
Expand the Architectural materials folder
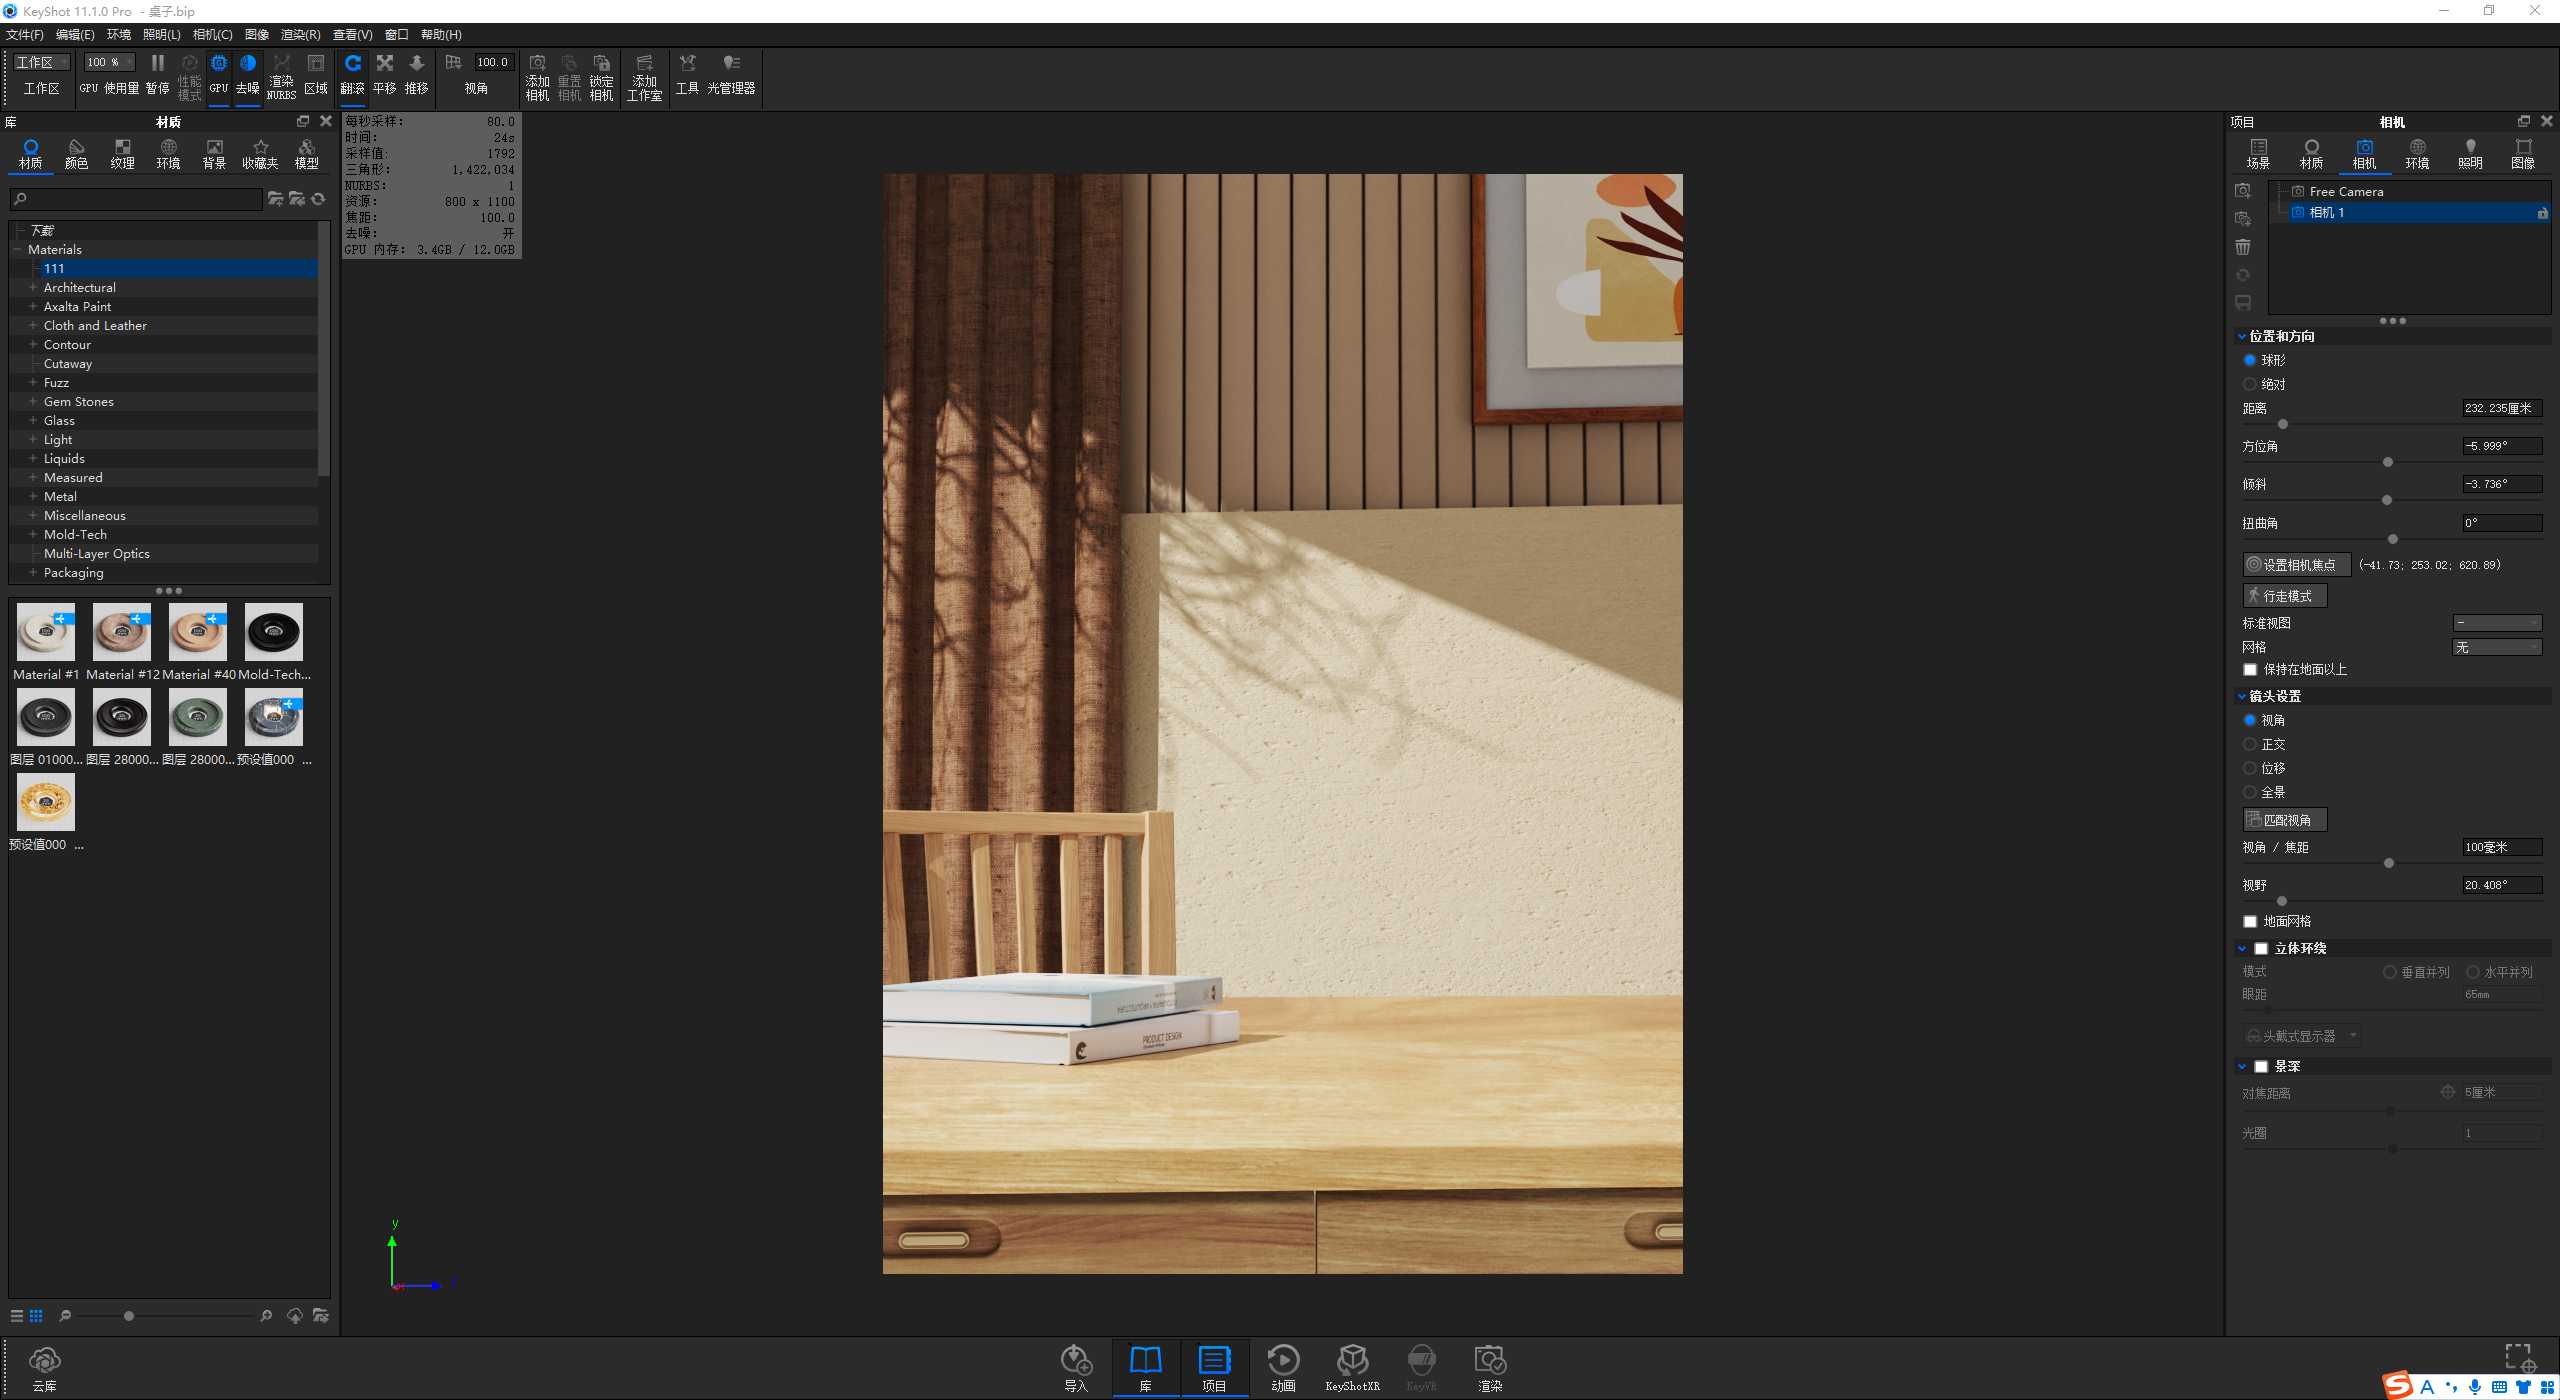click(33, 288)
